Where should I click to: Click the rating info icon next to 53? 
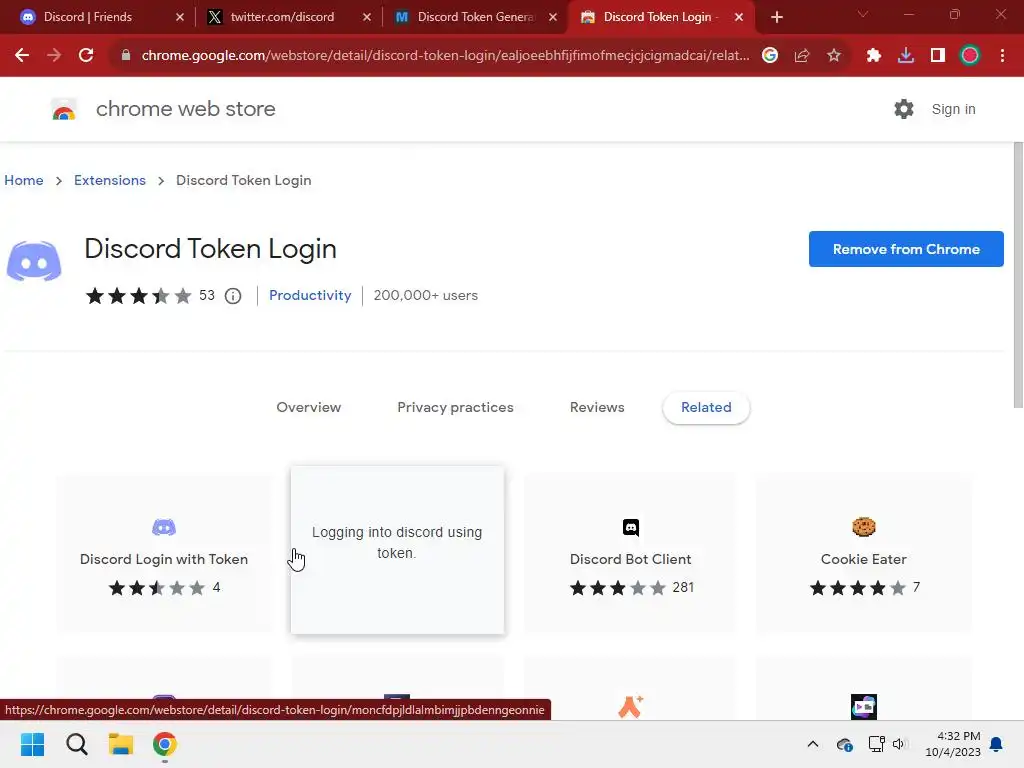coord(233,296)
